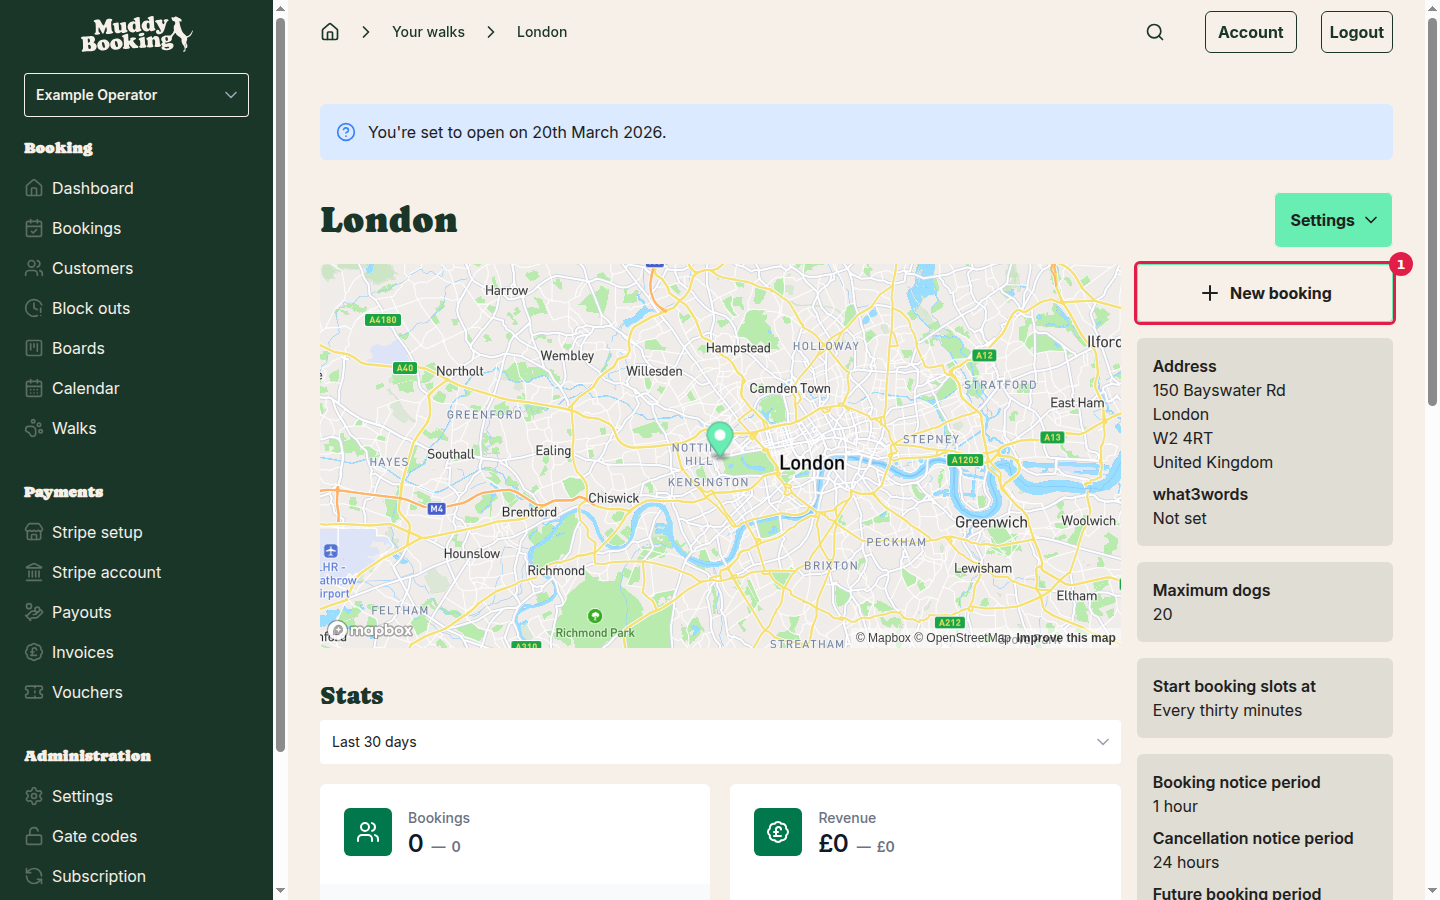Click the help question-mark icon in the banner
The height and width of the screenshot is (900, 1440).
(345, 131)
